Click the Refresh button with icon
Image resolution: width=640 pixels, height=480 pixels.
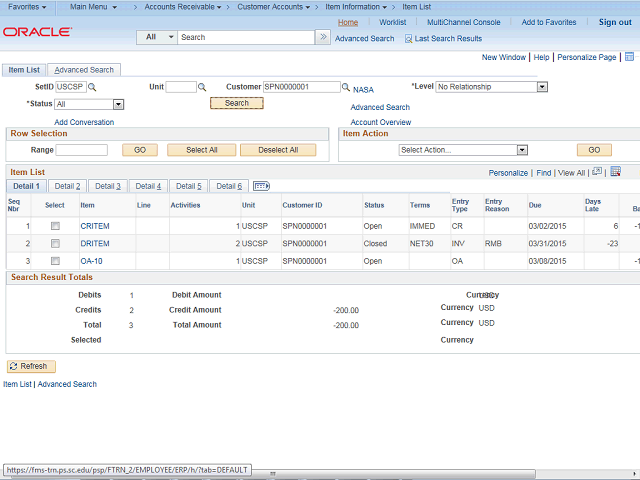[32, 366]
